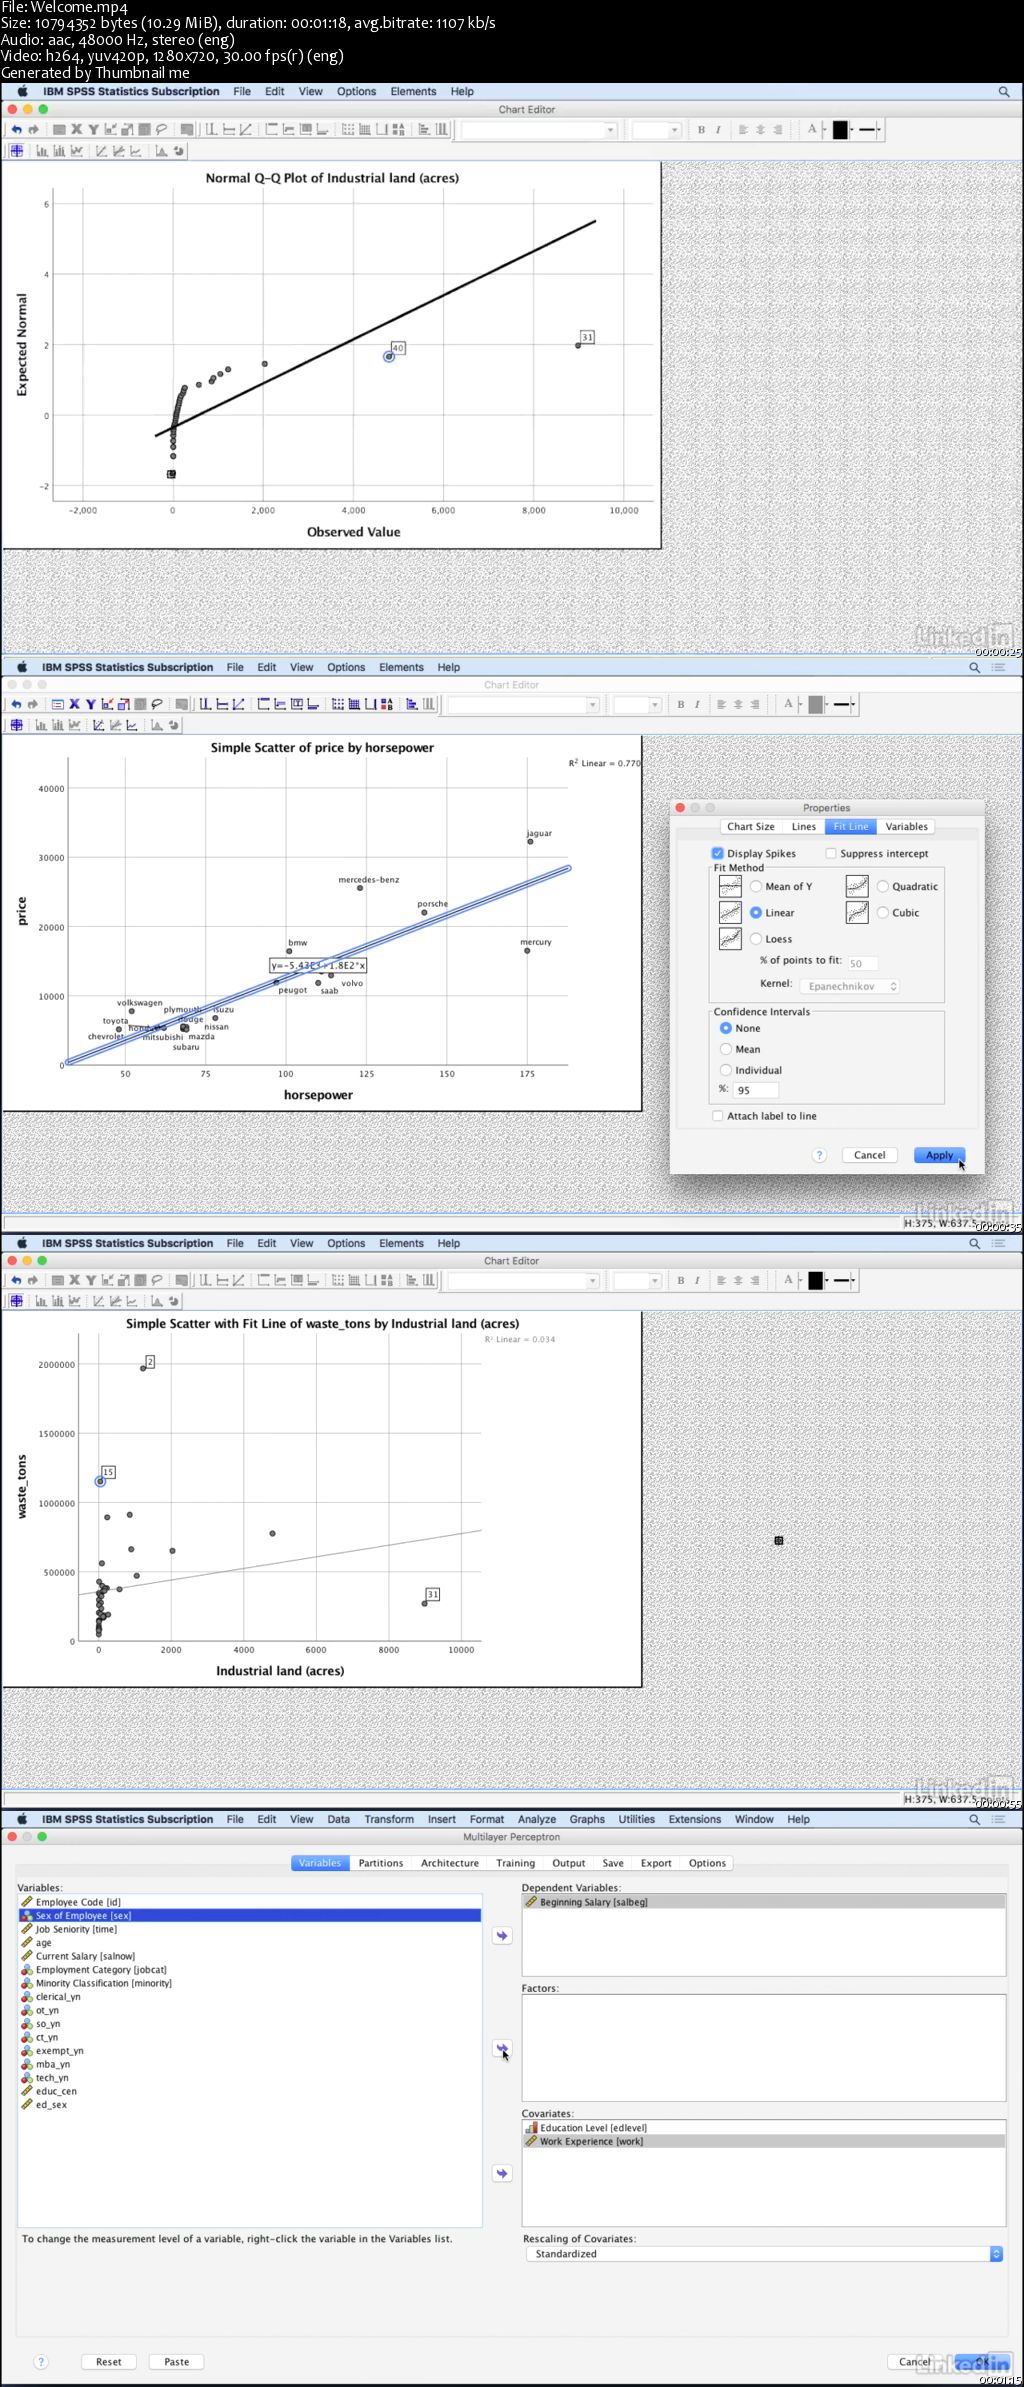Select Quadratic fit method
Viewport: 1024px width, 2387px height.
pyautogui.click(x=883, y=886)
